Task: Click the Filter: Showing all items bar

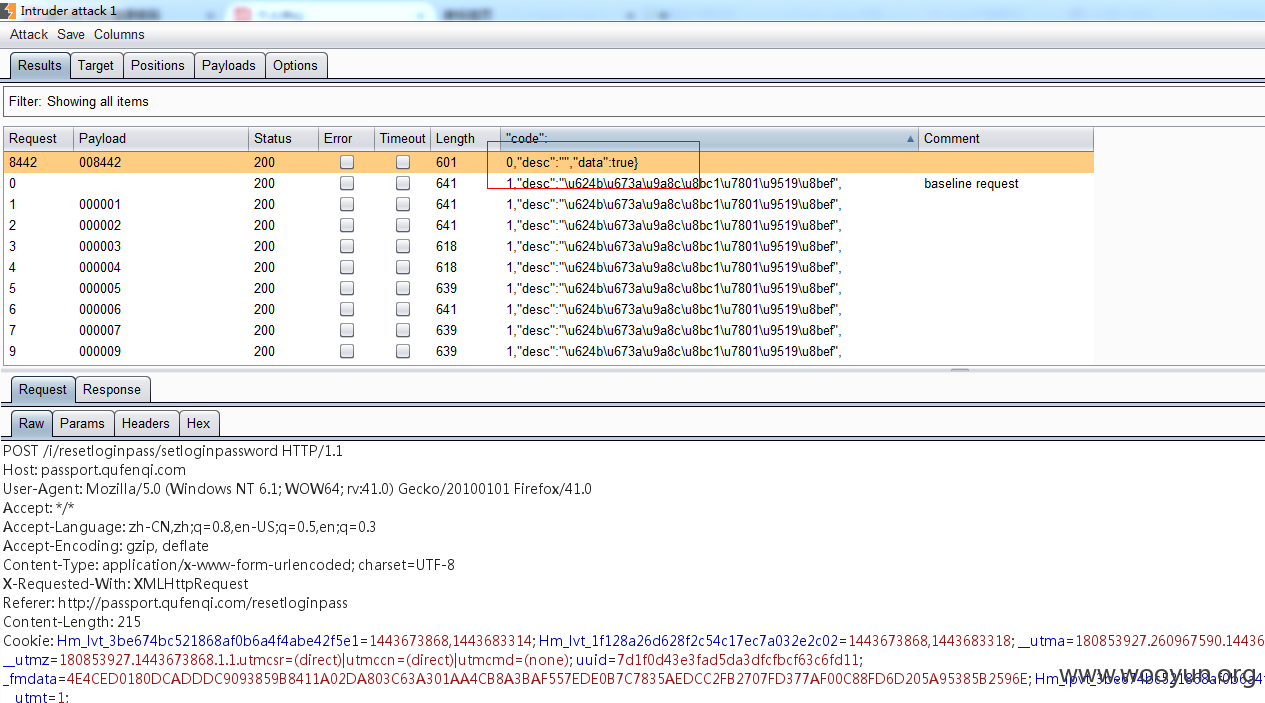Action: coord(632,101)
